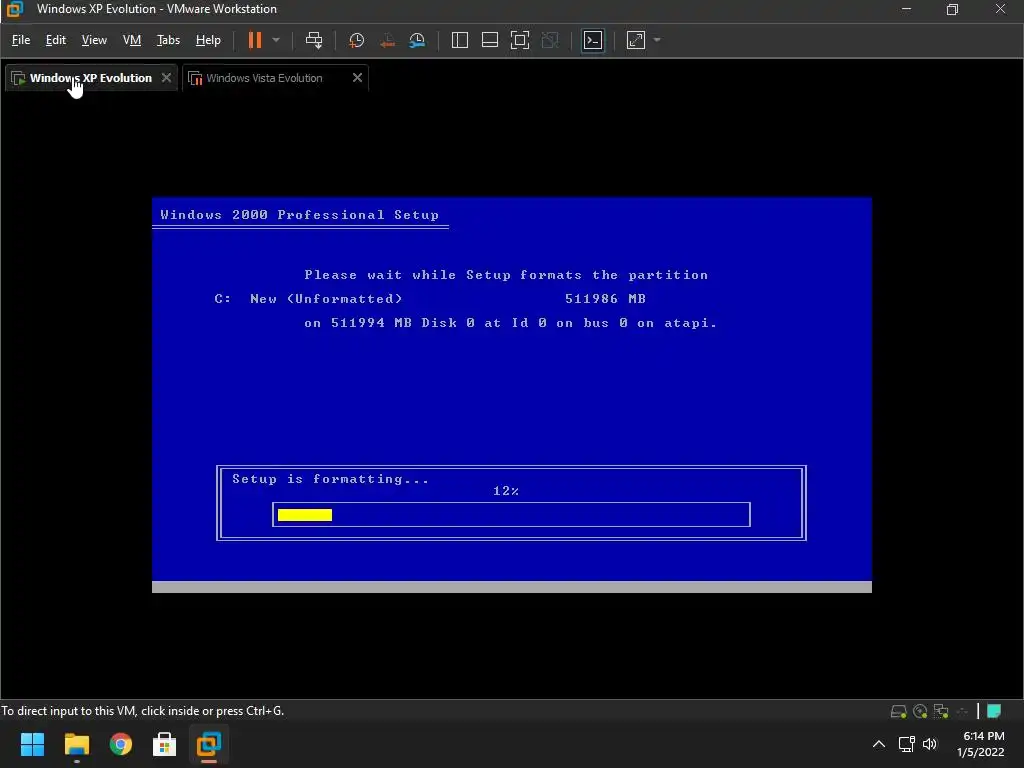
Task: Click the CD/DVD drive status icon
Action: (x=920, y=711)
